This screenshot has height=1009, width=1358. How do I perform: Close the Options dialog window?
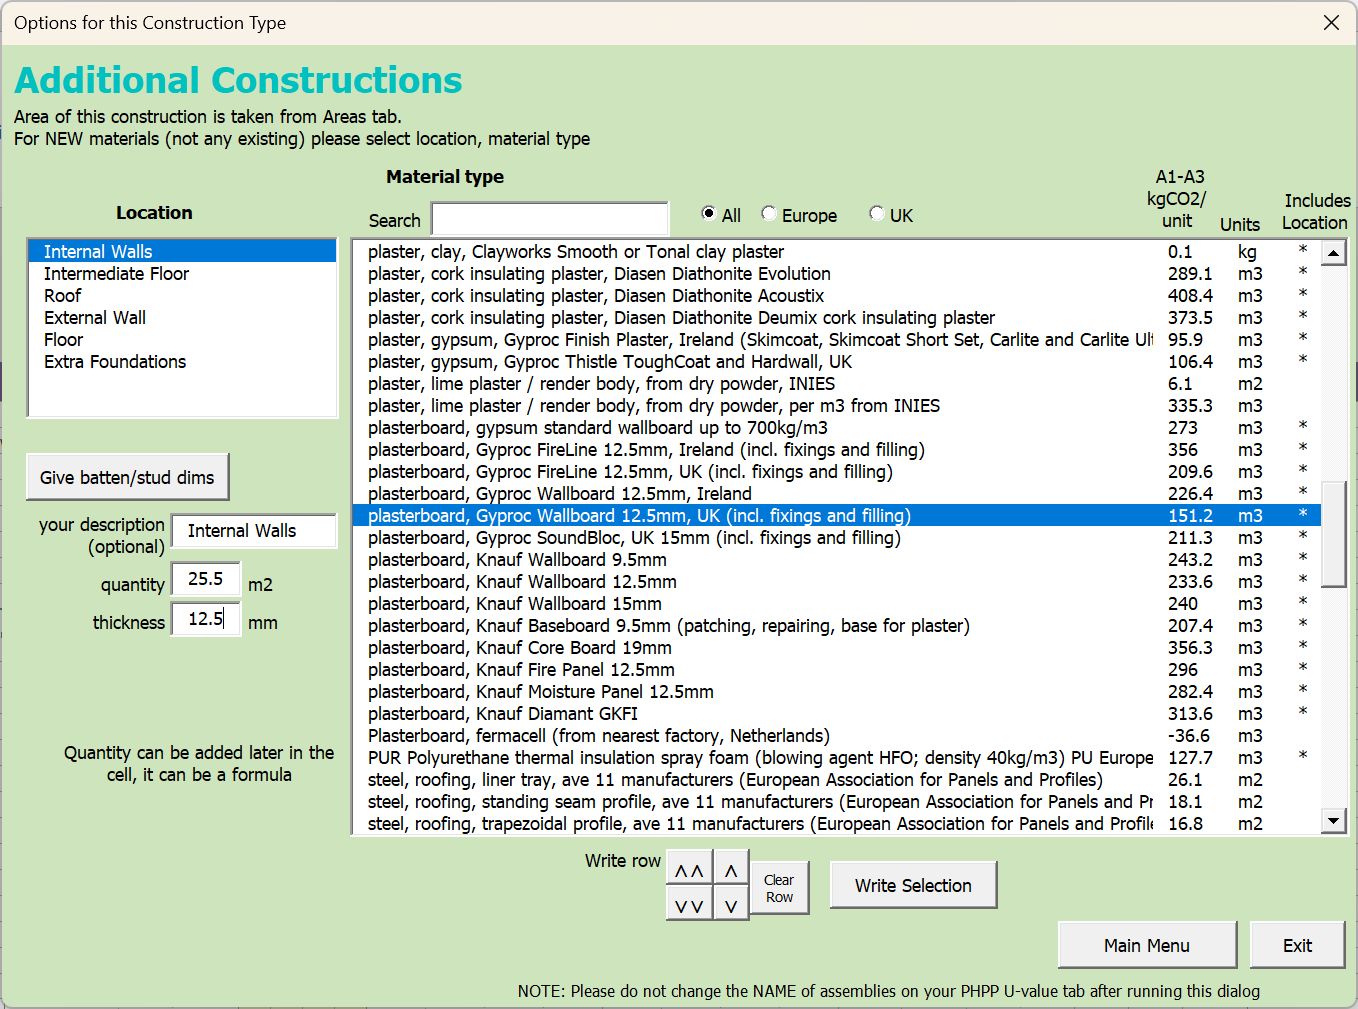1331,23
